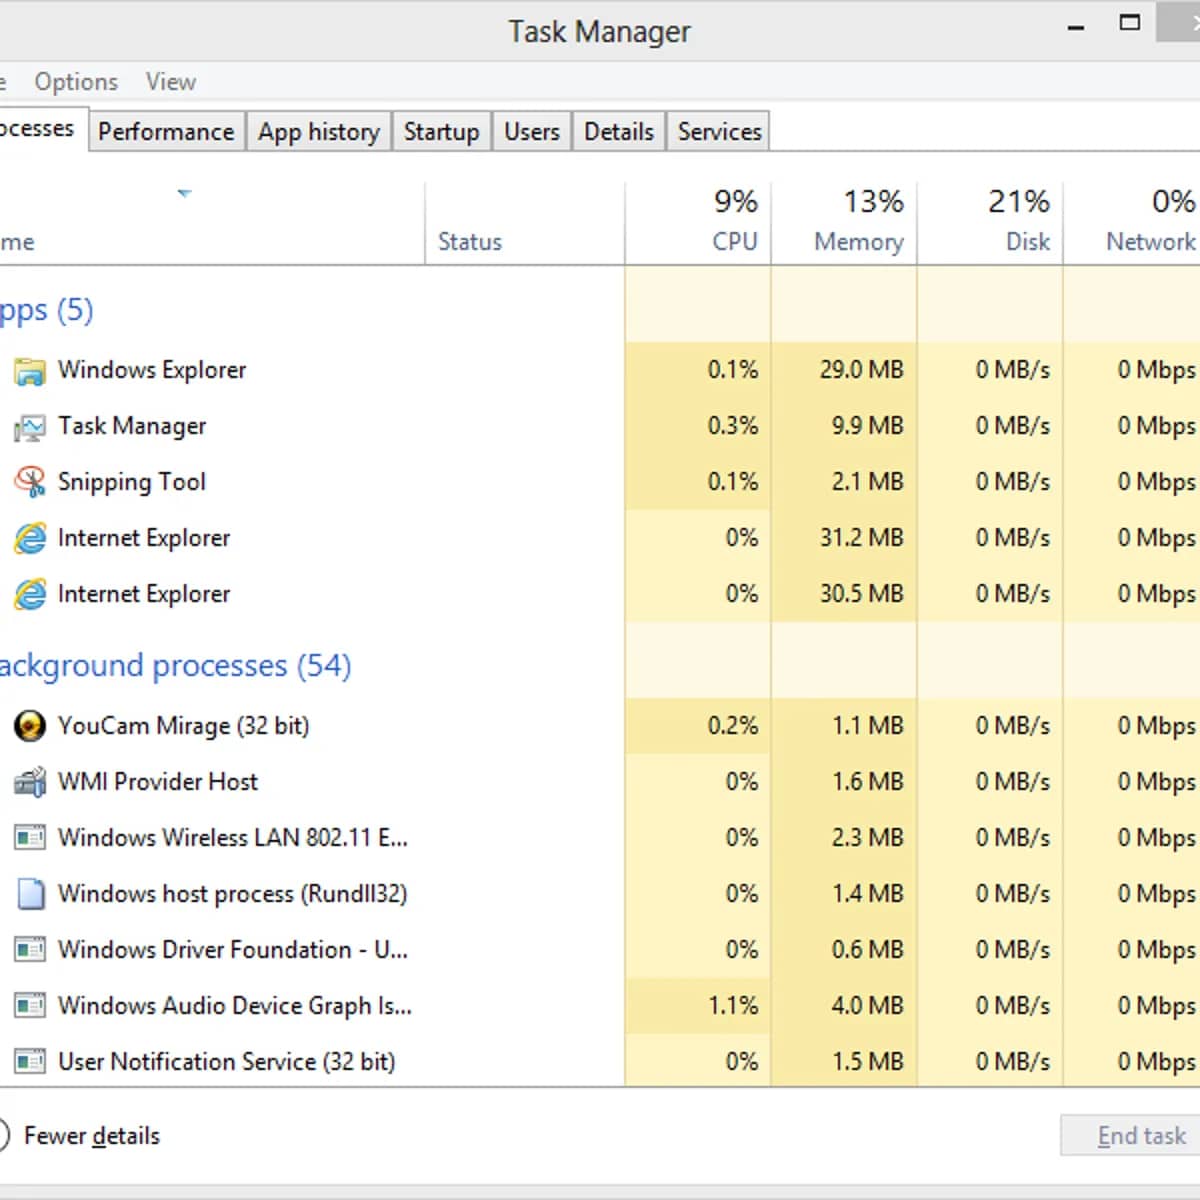This screenshot has height=1200, width=1200.
Task: Open the Startup tab
Action: 441,132
